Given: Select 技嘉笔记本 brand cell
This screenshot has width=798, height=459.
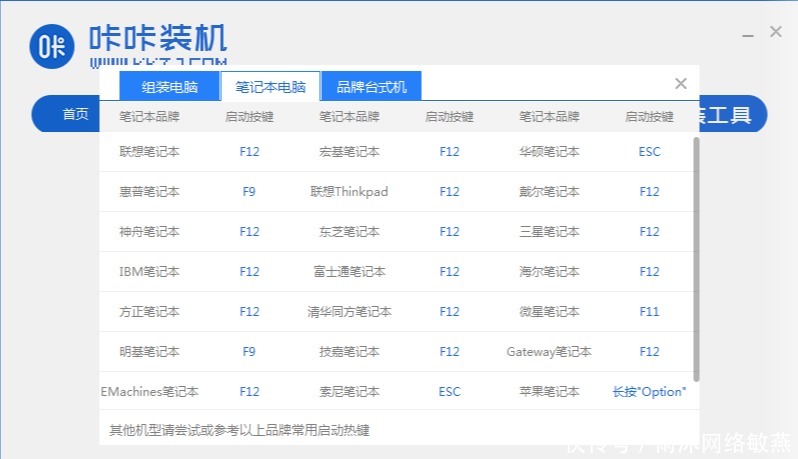Looking at the screenshot, I should (x=349, y=351).
